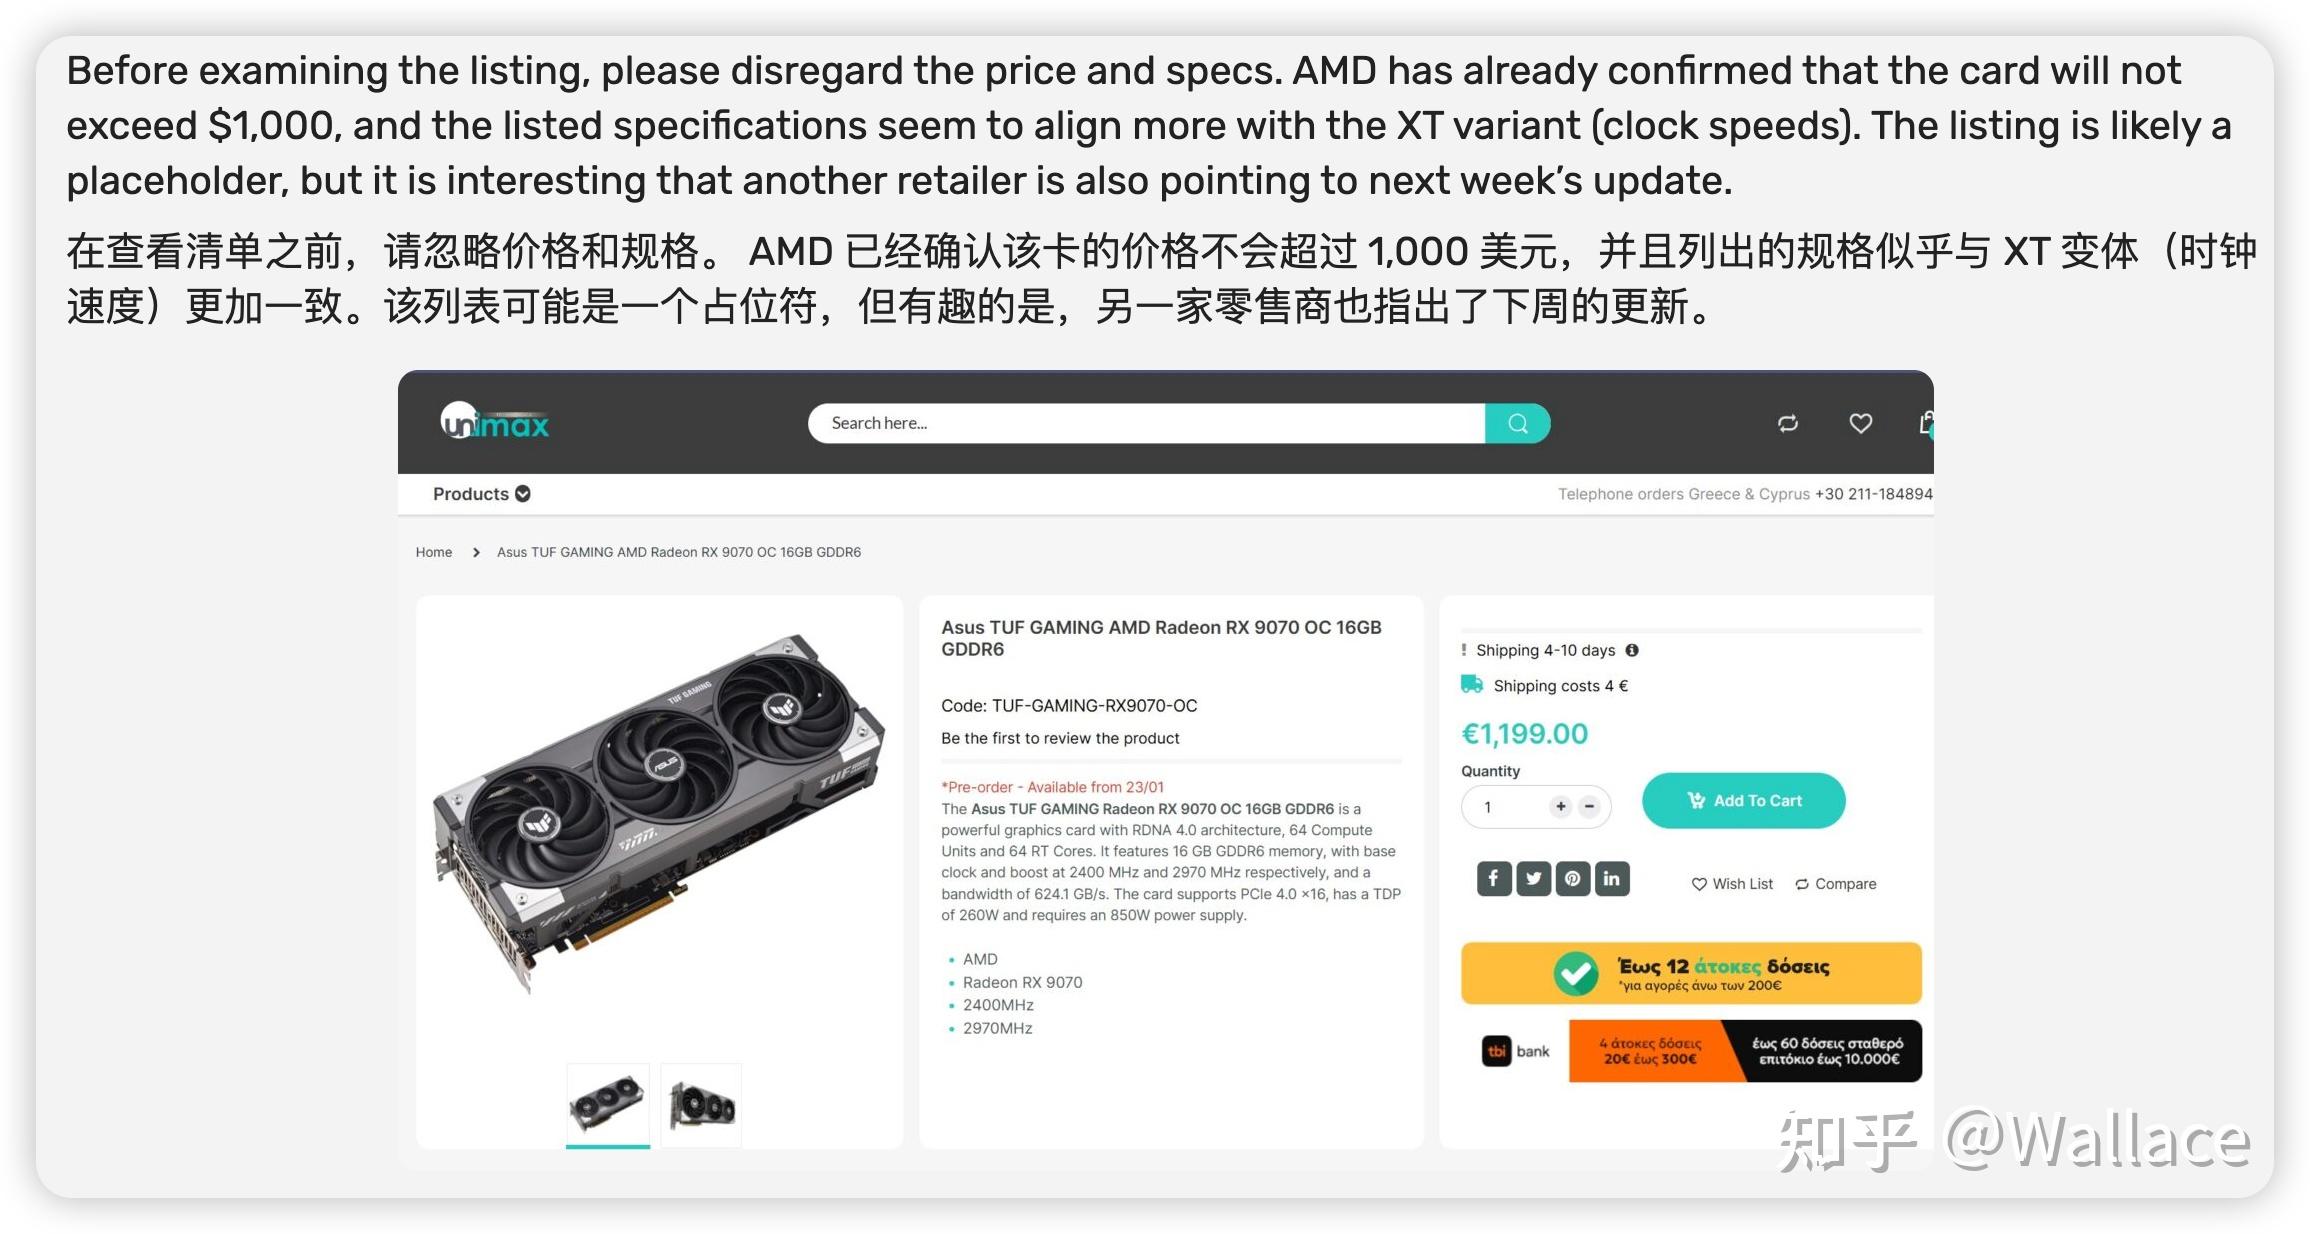
Task: Click the Add To Cart button
Action: [x=1743, y=800]
